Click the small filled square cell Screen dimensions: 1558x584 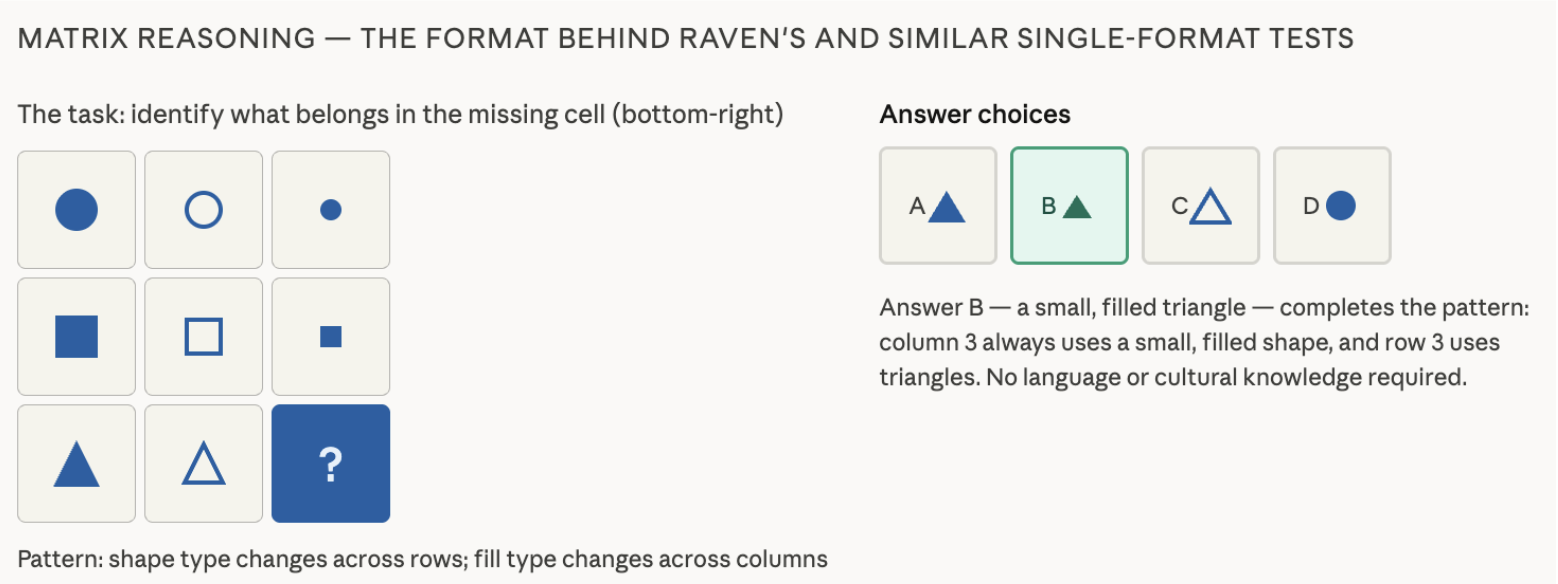(x=331, y=337)
